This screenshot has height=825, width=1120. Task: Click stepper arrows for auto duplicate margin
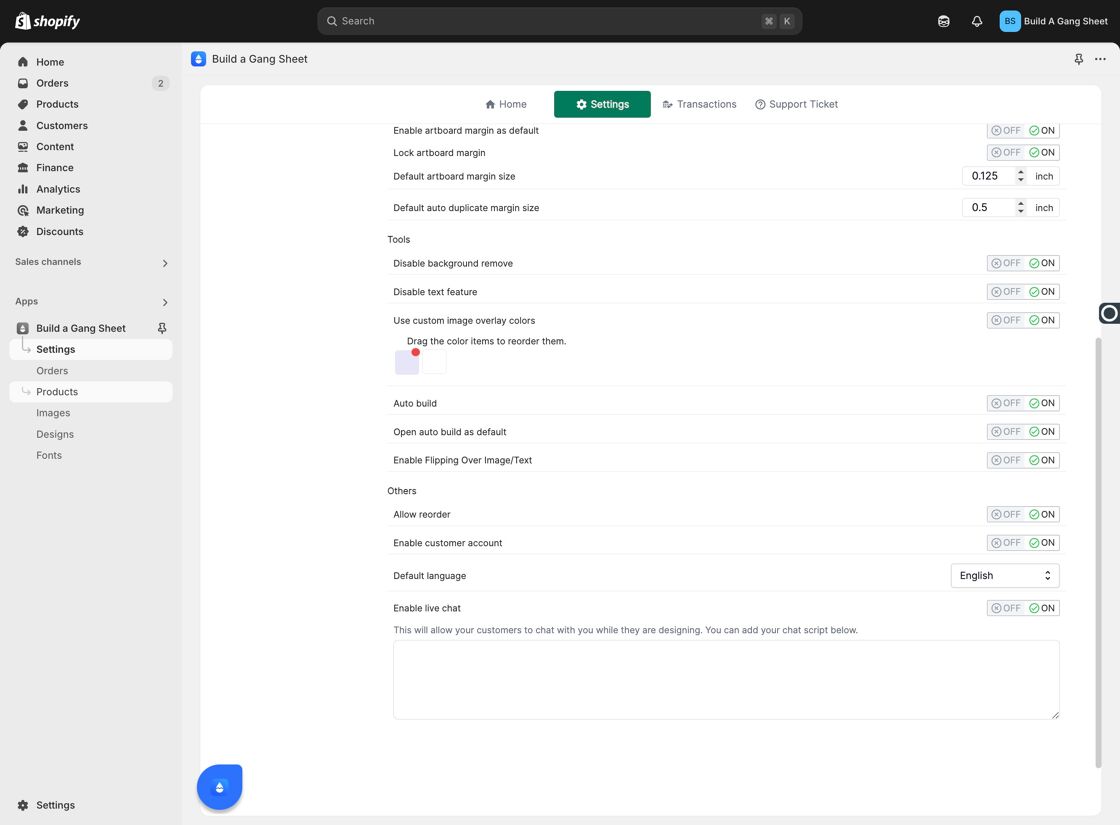coord(1021,208)
